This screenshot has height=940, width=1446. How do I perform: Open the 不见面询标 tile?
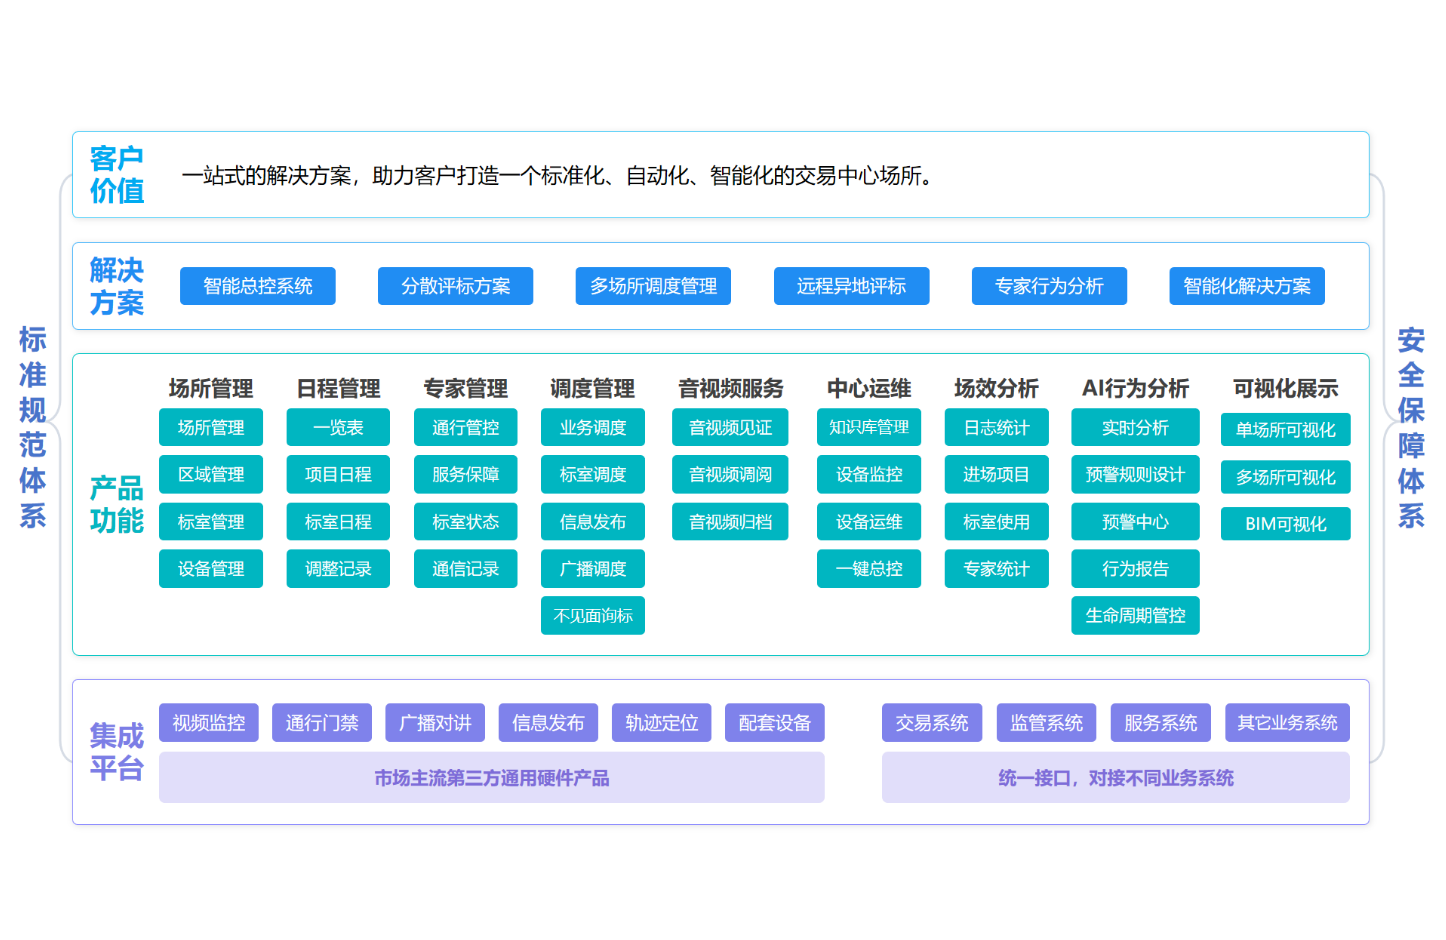click(593, 615)
